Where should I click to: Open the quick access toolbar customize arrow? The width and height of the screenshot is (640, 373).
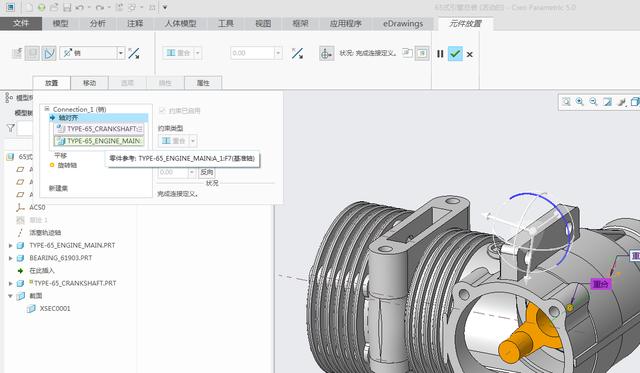pyautogui.click(x=165, y=7)
